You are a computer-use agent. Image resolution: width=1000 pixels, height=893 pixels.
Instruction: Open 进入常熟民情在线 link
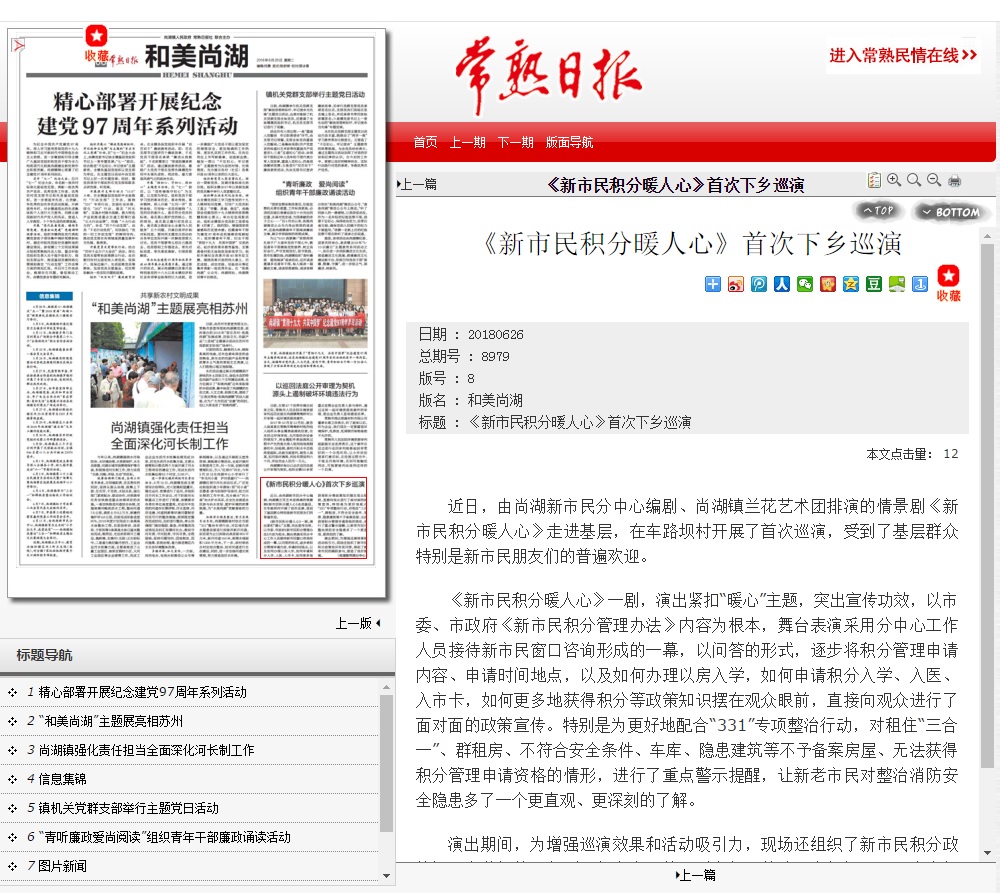[x=903, y=55]
